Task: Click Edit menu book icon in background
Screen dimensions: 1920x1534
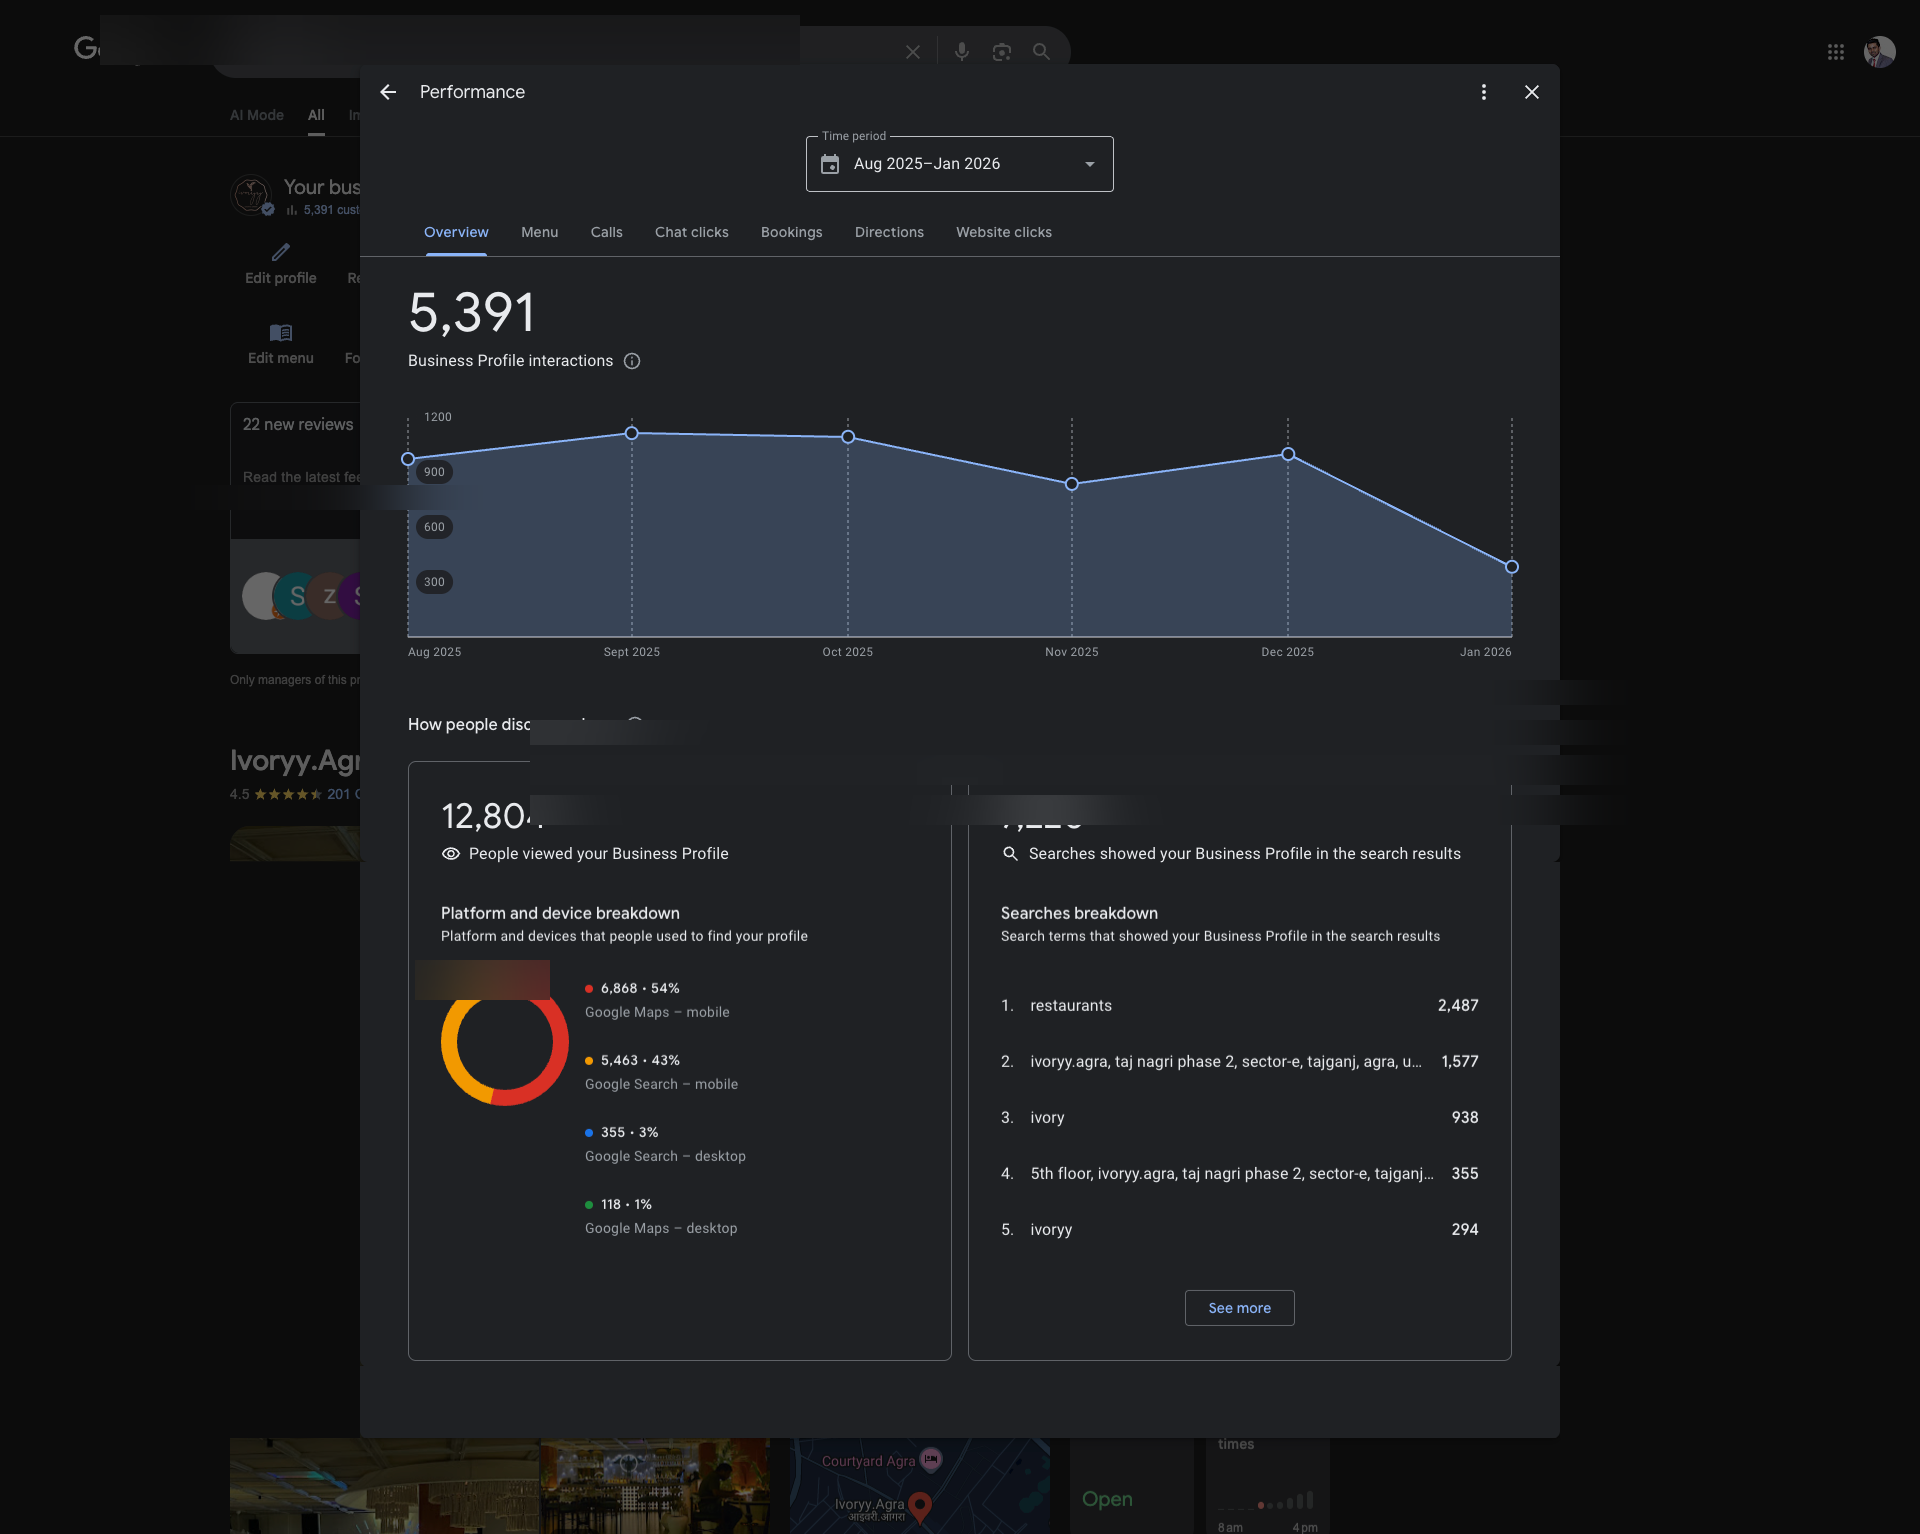Action: (281, 333)
